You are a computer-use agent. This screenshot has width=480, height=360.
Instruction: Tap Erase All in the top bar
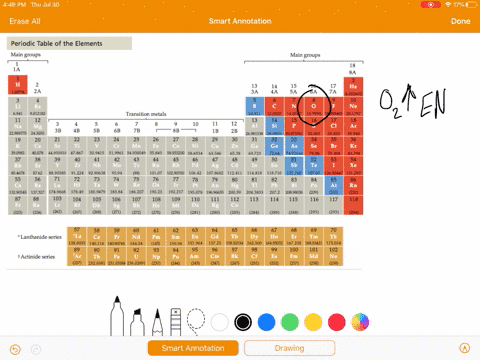(x=25, y=21)
